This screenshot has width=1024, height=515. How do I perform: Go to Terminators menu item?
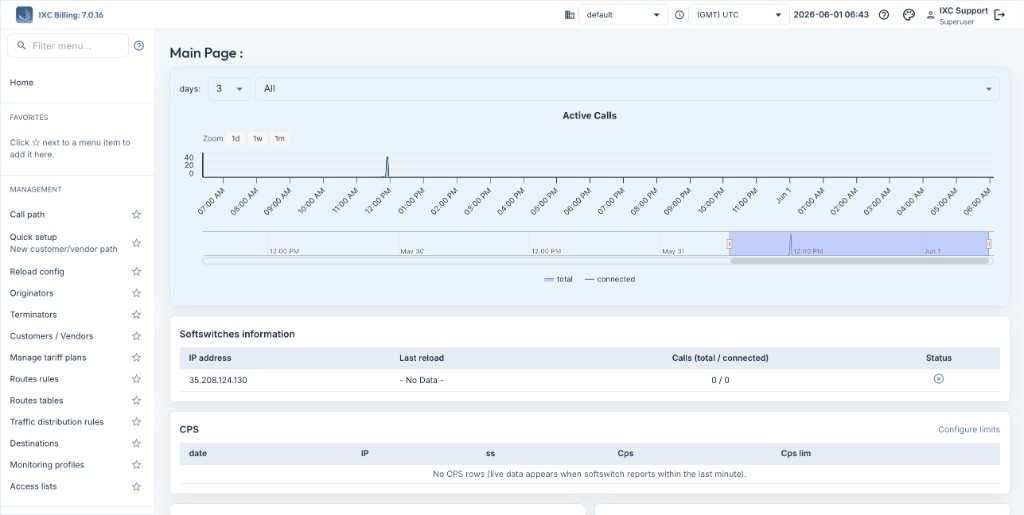33,315
